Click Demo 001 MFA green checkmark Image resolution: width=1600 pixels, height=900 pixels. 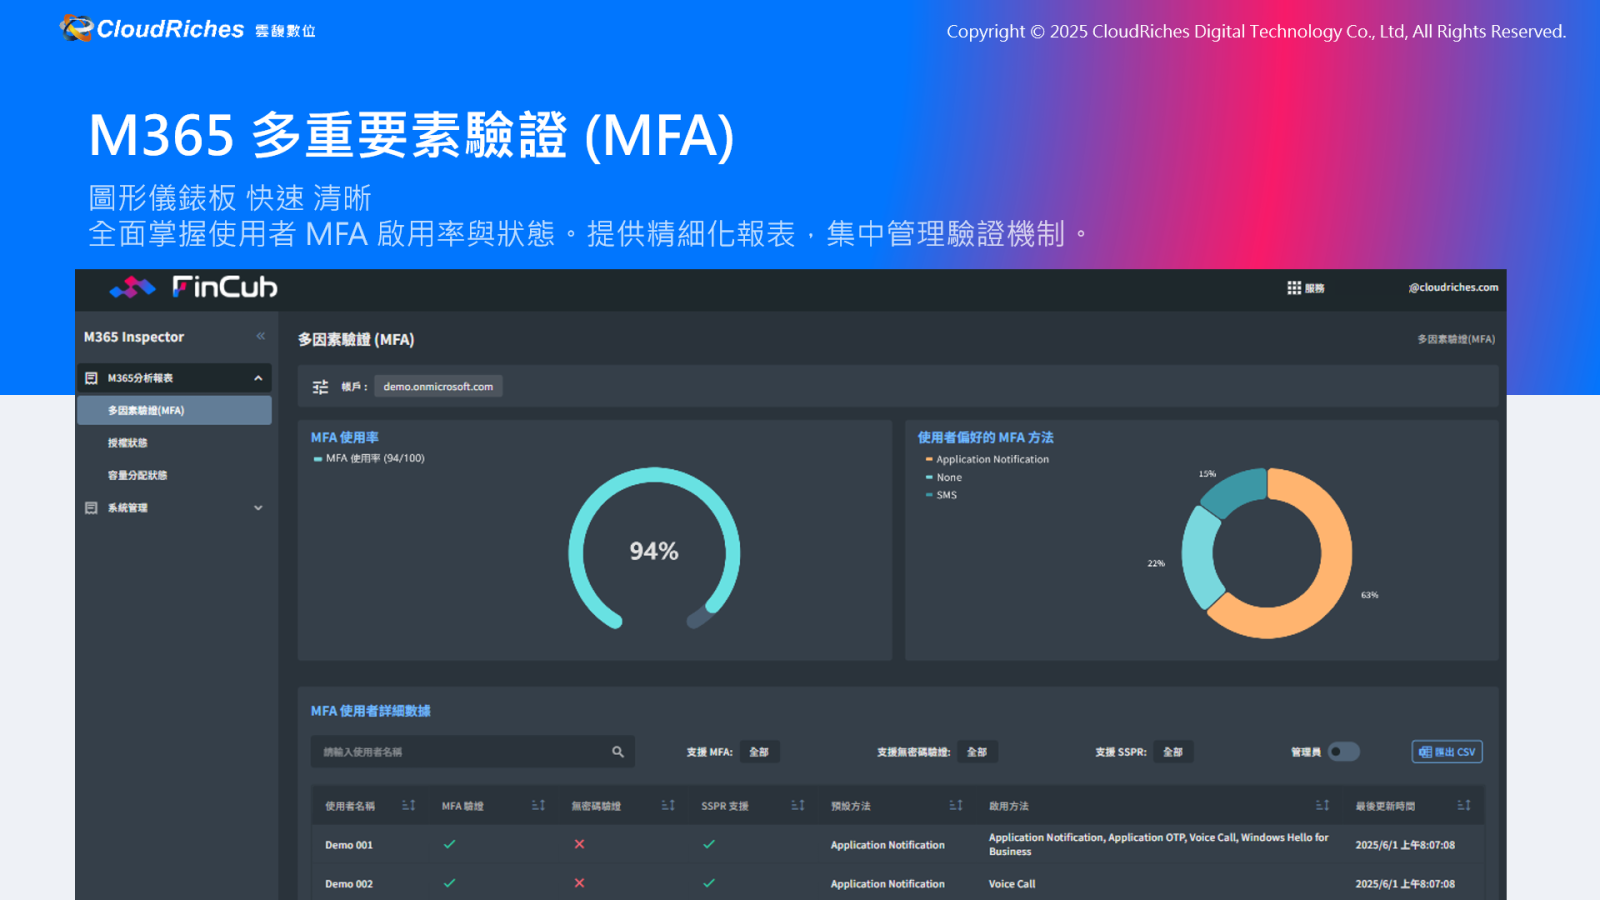pyautogui.click(x=450, y=845)
